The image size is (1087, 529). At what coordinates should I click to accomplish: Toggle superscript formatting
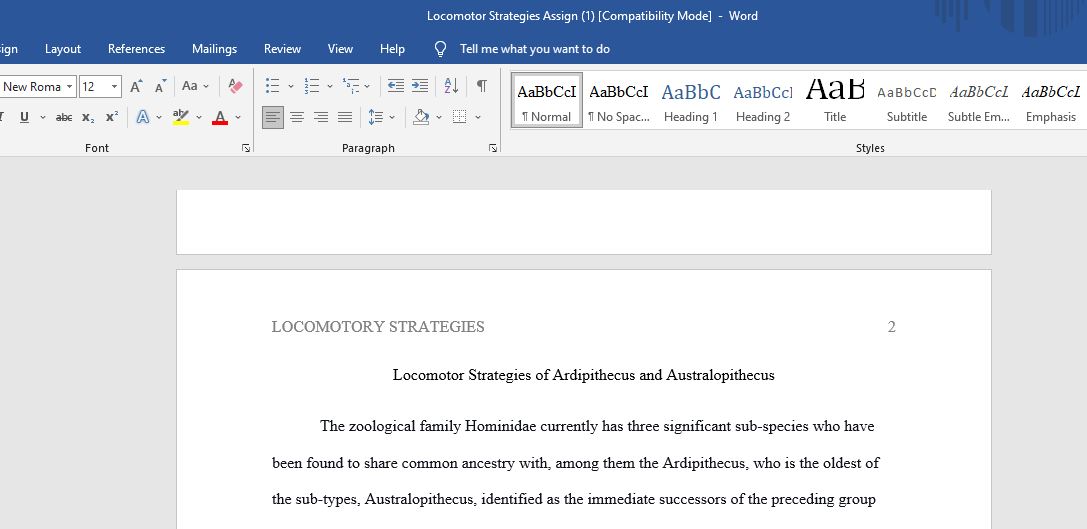pyautogui.click(x=112, y=117)
